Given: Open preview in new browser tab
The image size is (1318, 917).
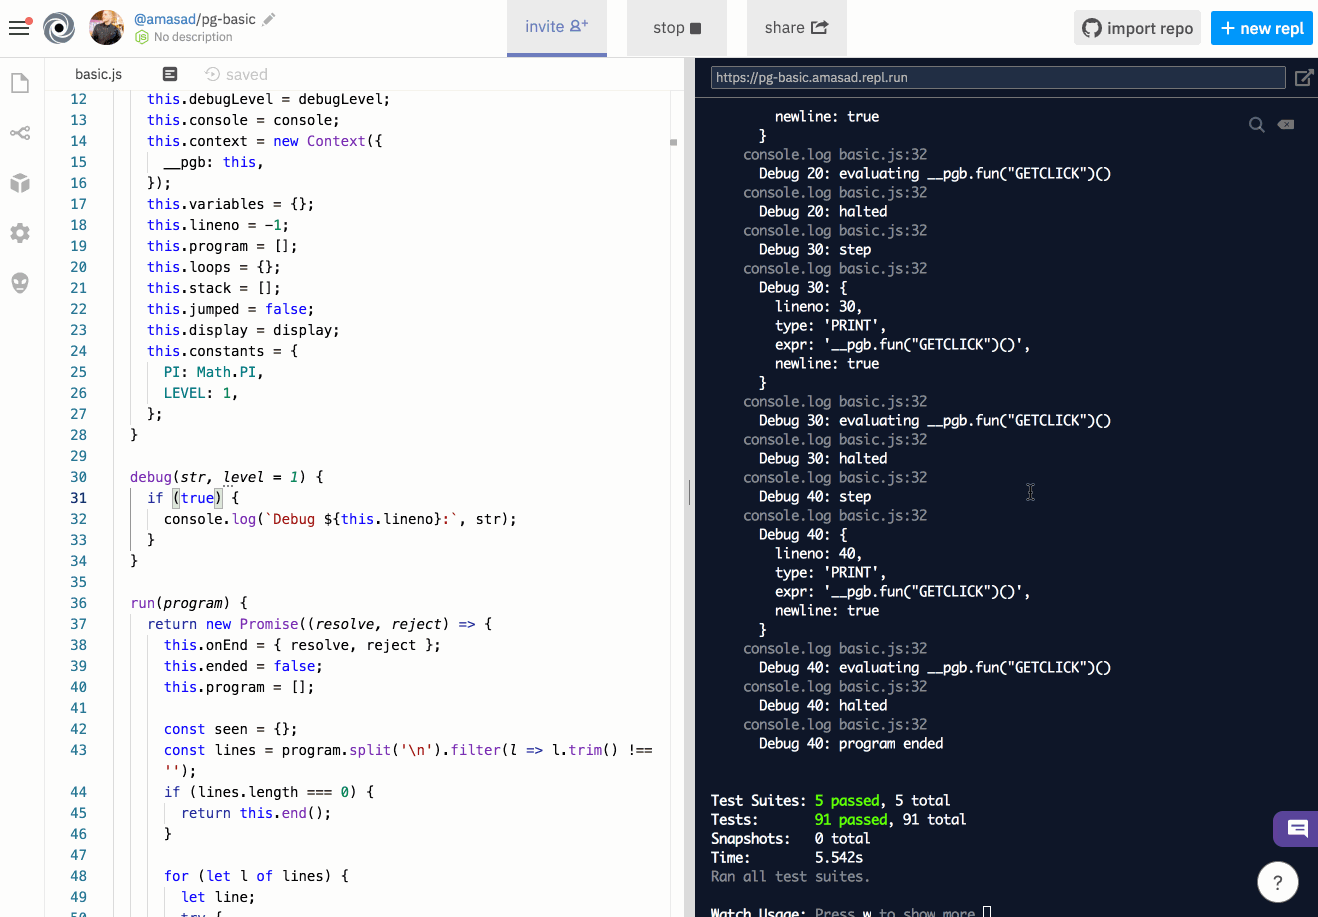Looking at the screenshot, I should (1304, 78).
